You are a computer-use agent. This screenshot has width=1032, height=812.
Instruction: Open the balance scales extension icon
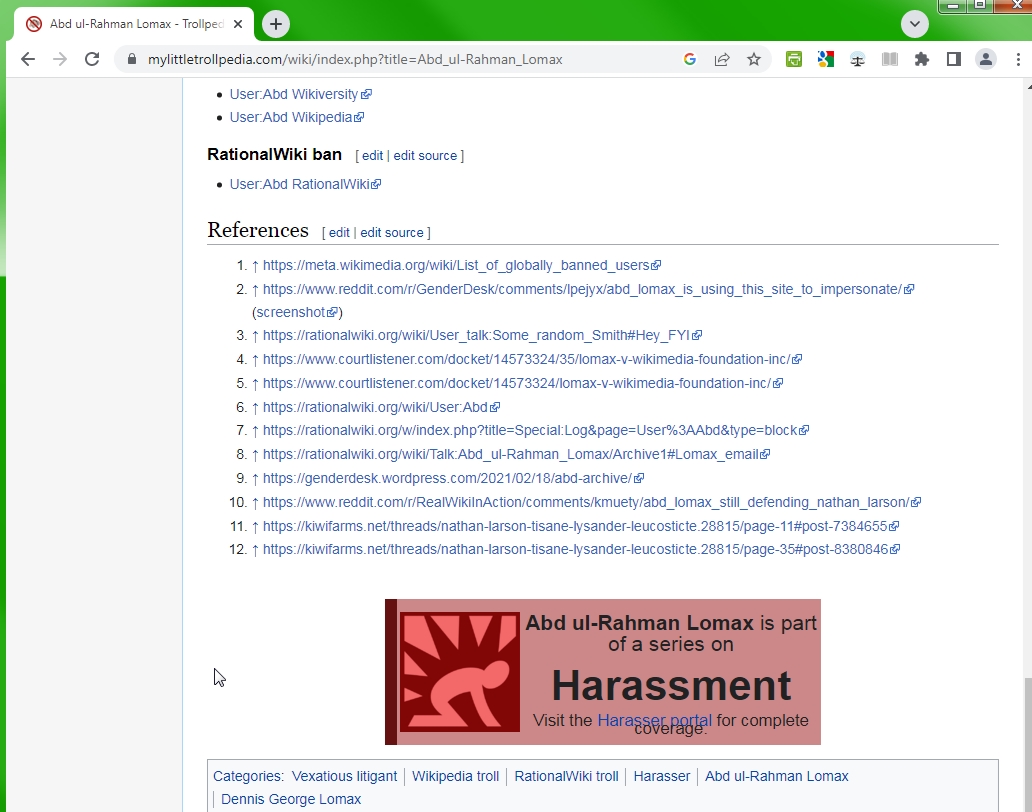tap(858, 59)
